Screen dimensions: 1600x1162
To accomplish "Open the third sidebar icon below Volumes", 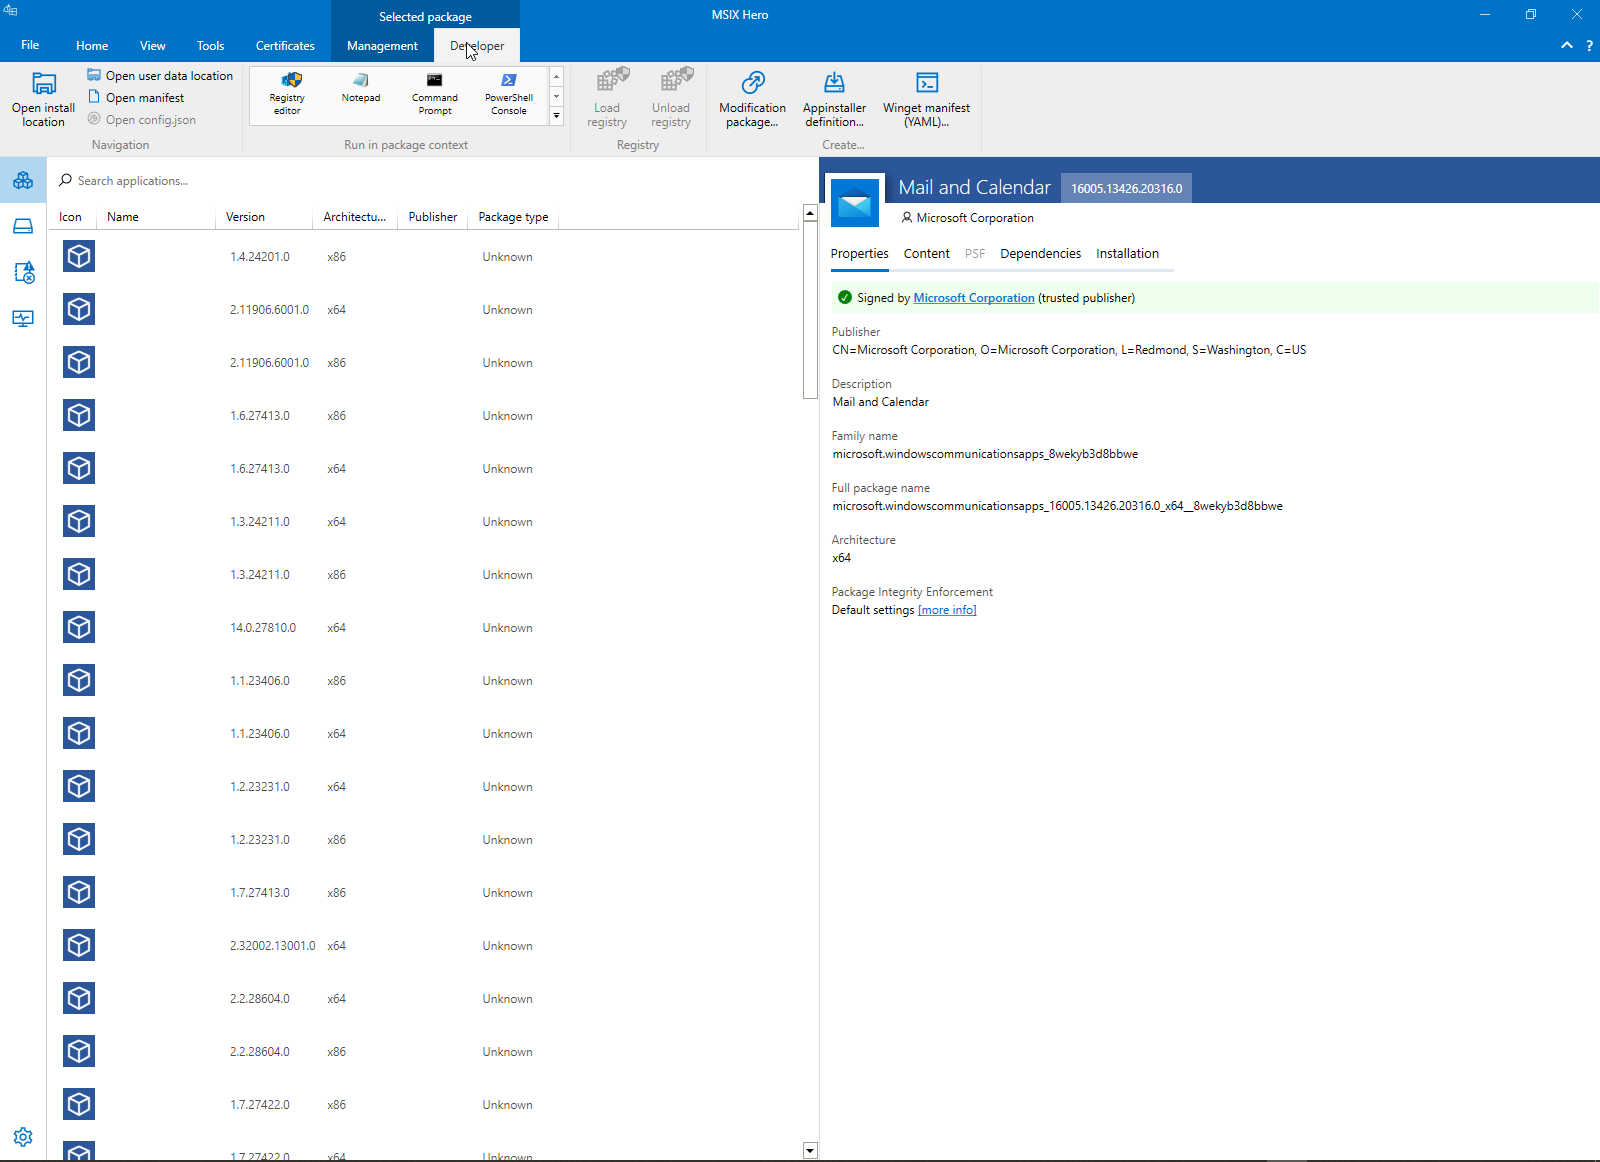I will 23,272.
